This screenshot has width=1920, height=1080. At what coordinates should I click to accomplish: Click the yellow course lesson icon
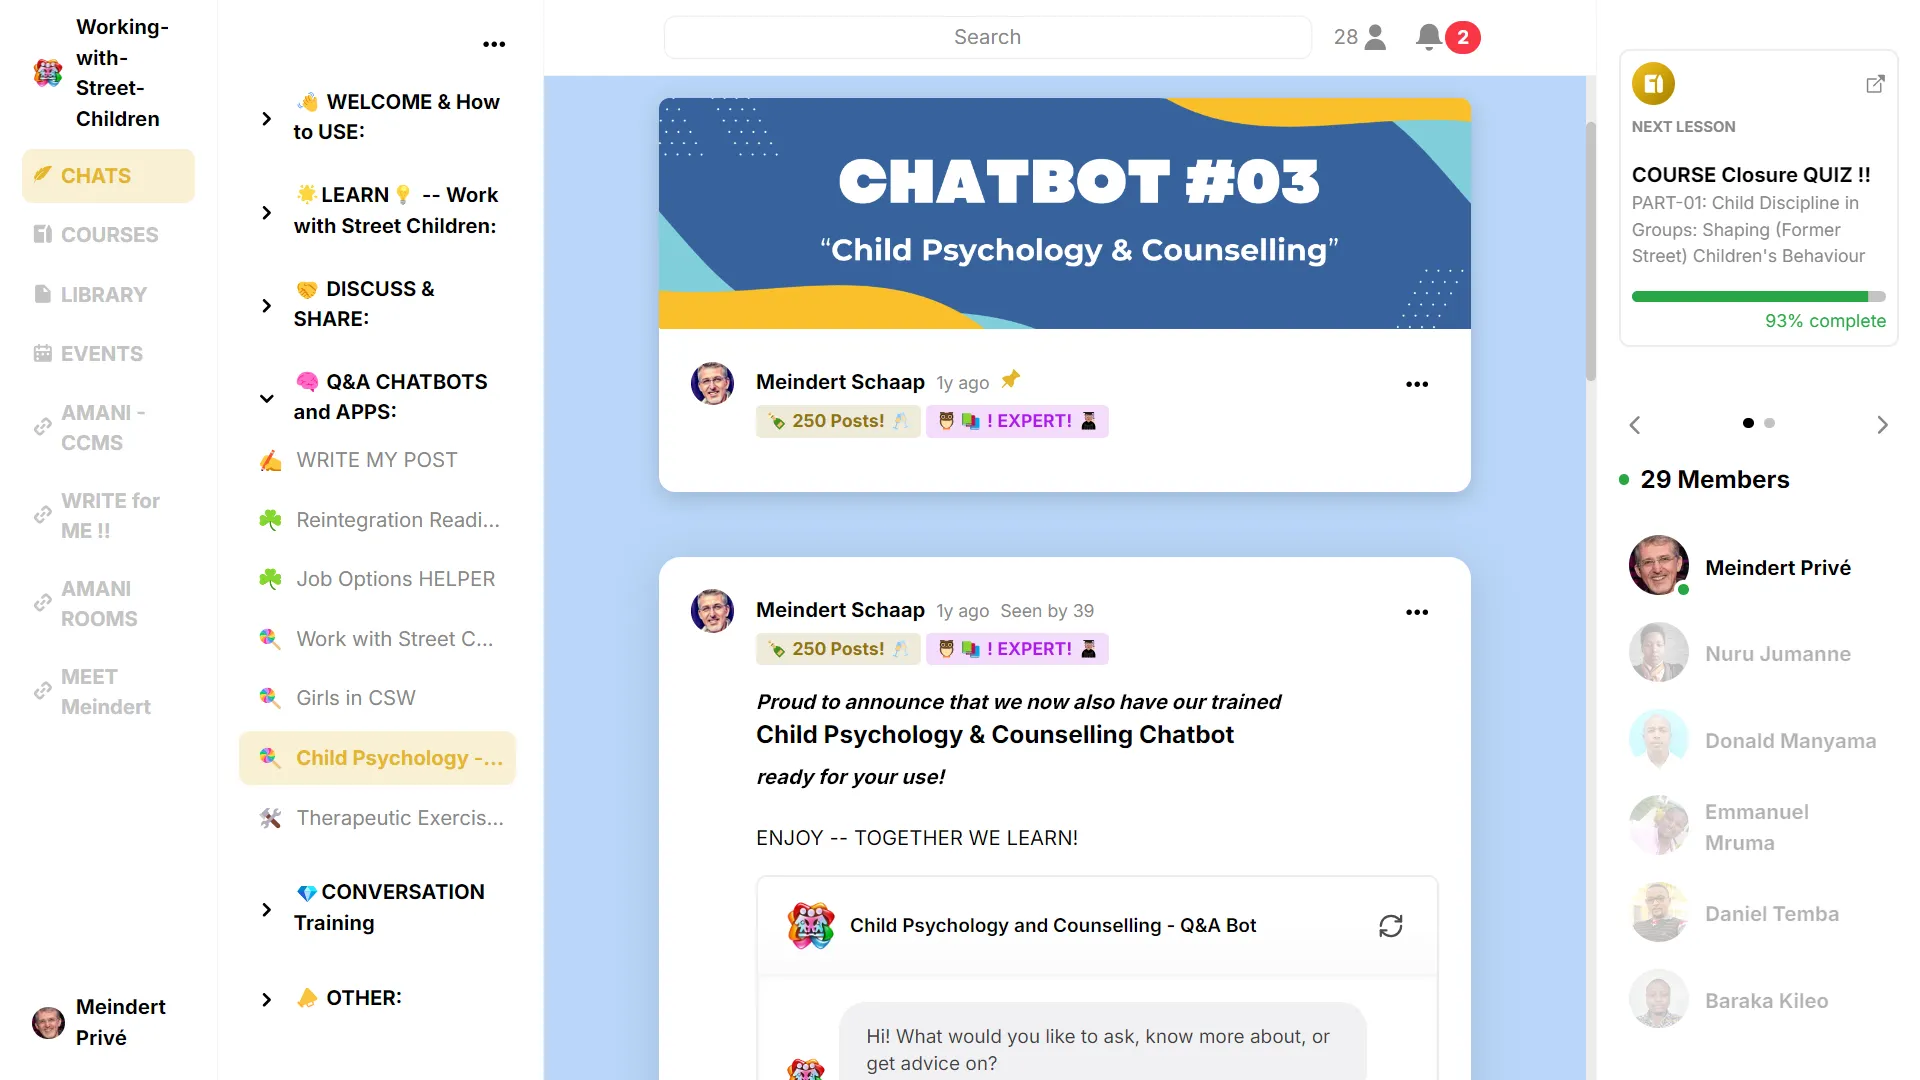coord(1653,84)
